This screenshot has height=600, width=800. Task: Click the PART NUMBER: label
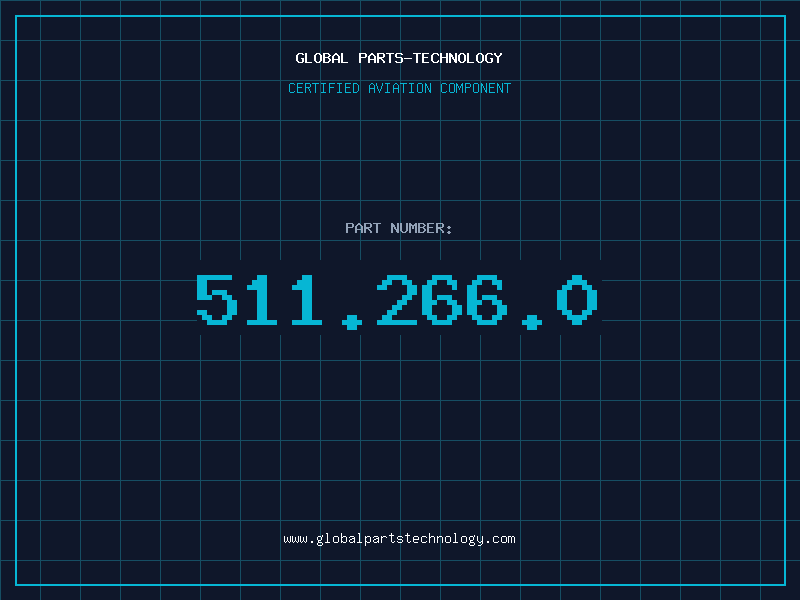(x=399, y=228)
